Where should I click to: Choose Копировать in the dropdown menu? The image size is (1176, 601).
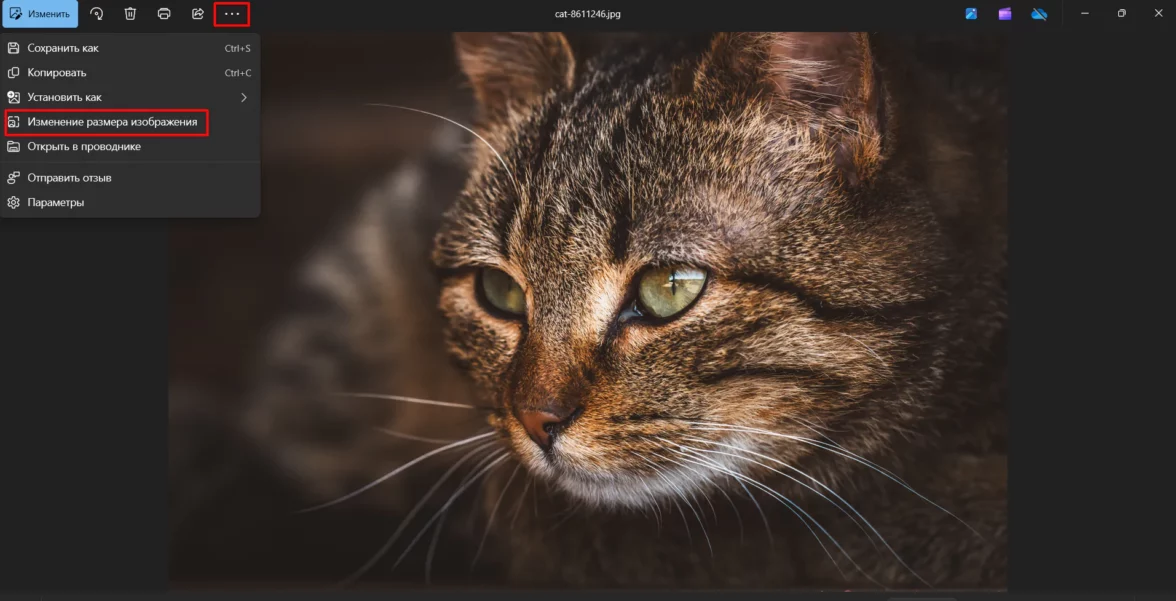(x=57, y=73)
